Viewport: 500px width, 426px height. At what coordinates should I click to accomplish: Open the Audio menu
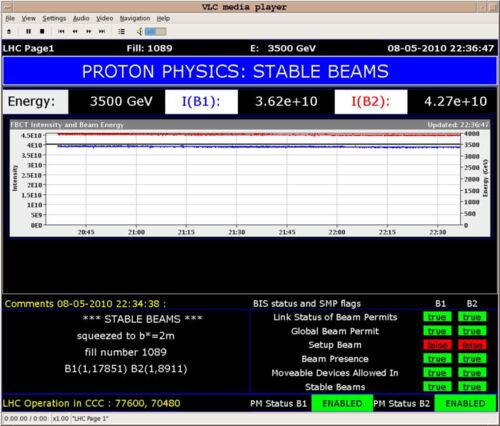pos(81,18)
